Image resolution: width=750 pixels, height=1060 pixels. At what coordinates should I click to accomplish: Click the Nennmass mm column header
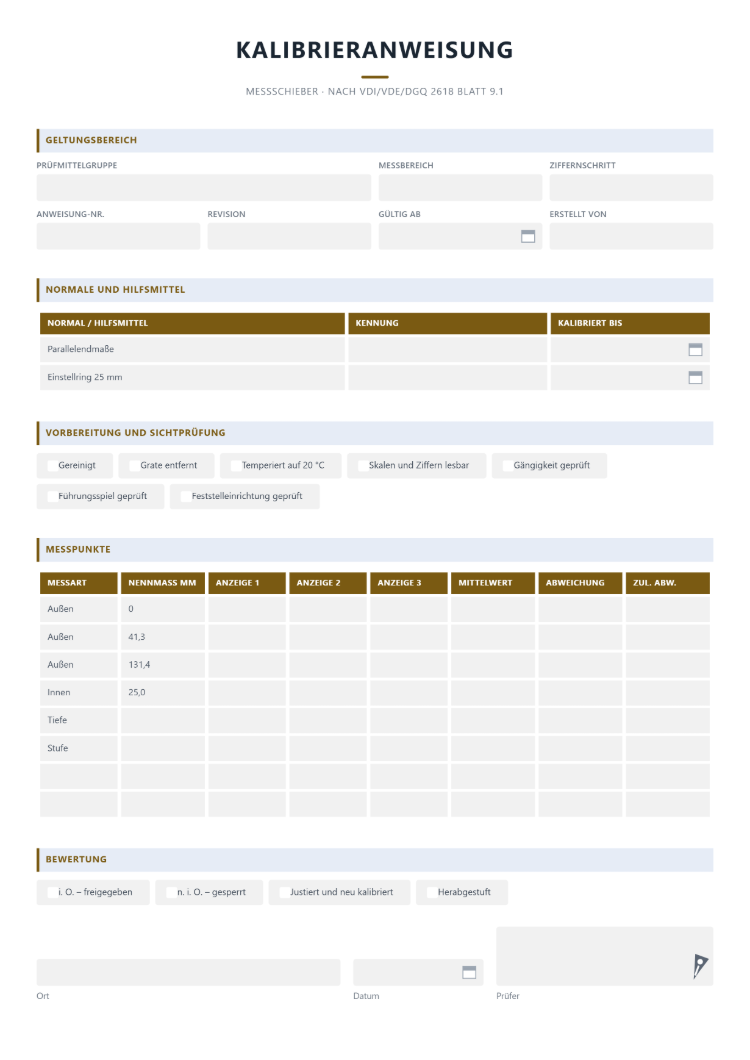(x=163, y=583)
